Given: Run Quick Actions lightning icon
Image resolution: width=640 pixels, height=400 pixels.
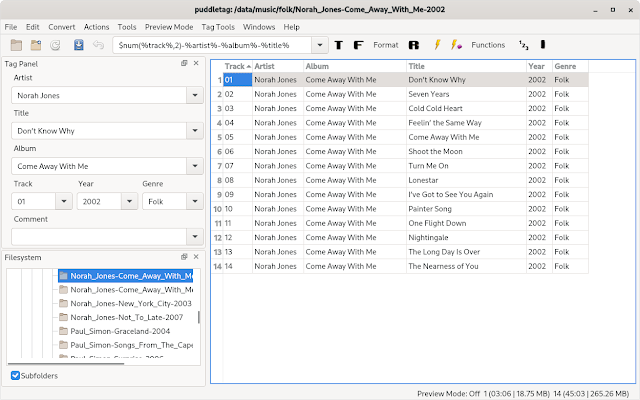Looking at the screenshot, I should click(x=437, y=44).
